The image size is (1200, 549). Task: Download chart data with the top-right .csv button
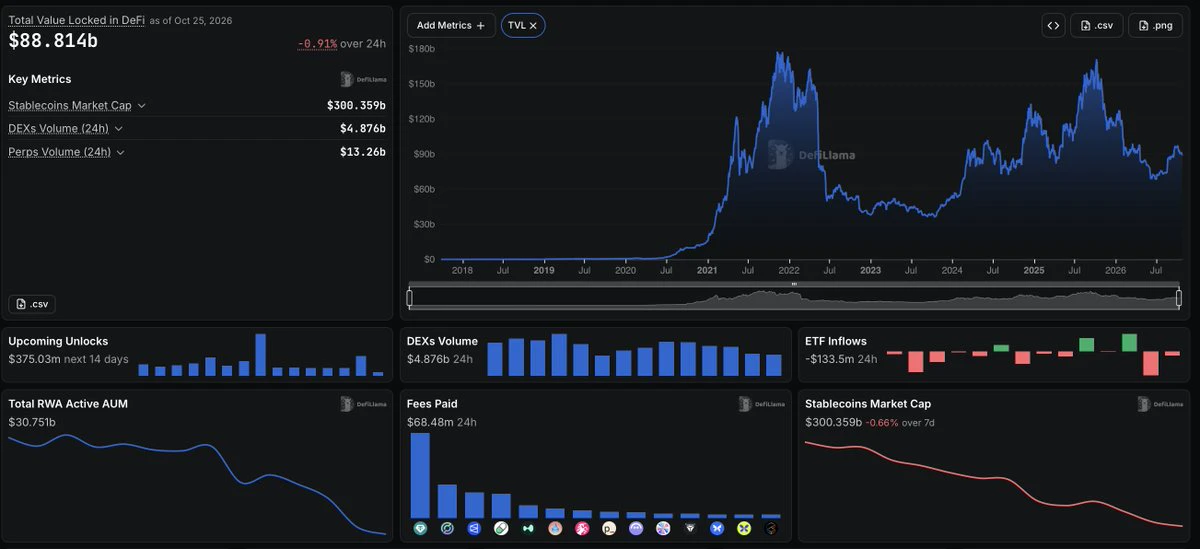[x=1097, y=25]
